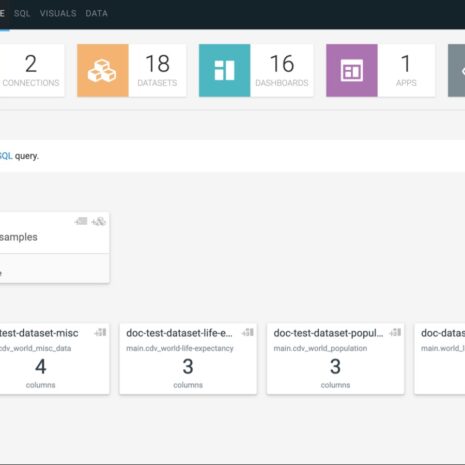Click the teal Dashboards icon
Viewport: 465px width, 465px height.
[225, 70]
